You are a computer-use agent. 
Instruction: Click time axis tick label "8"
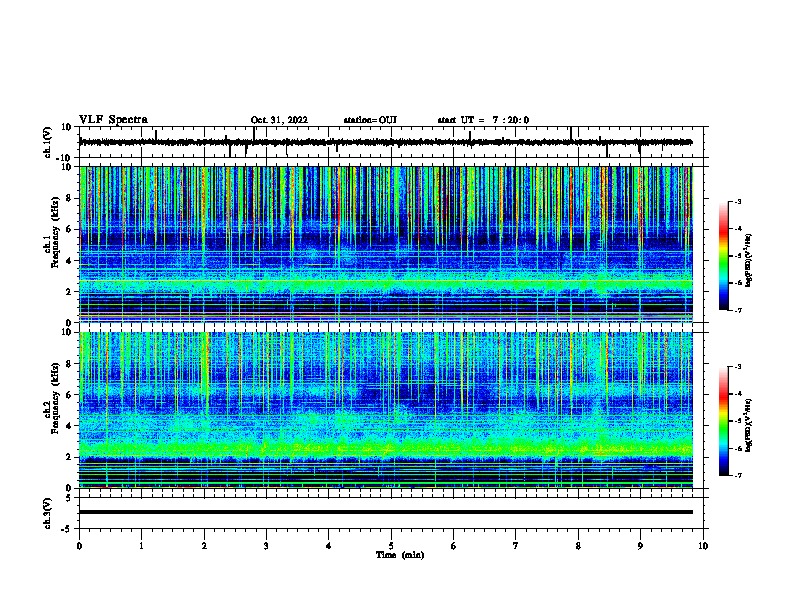[x=578, y=546]
